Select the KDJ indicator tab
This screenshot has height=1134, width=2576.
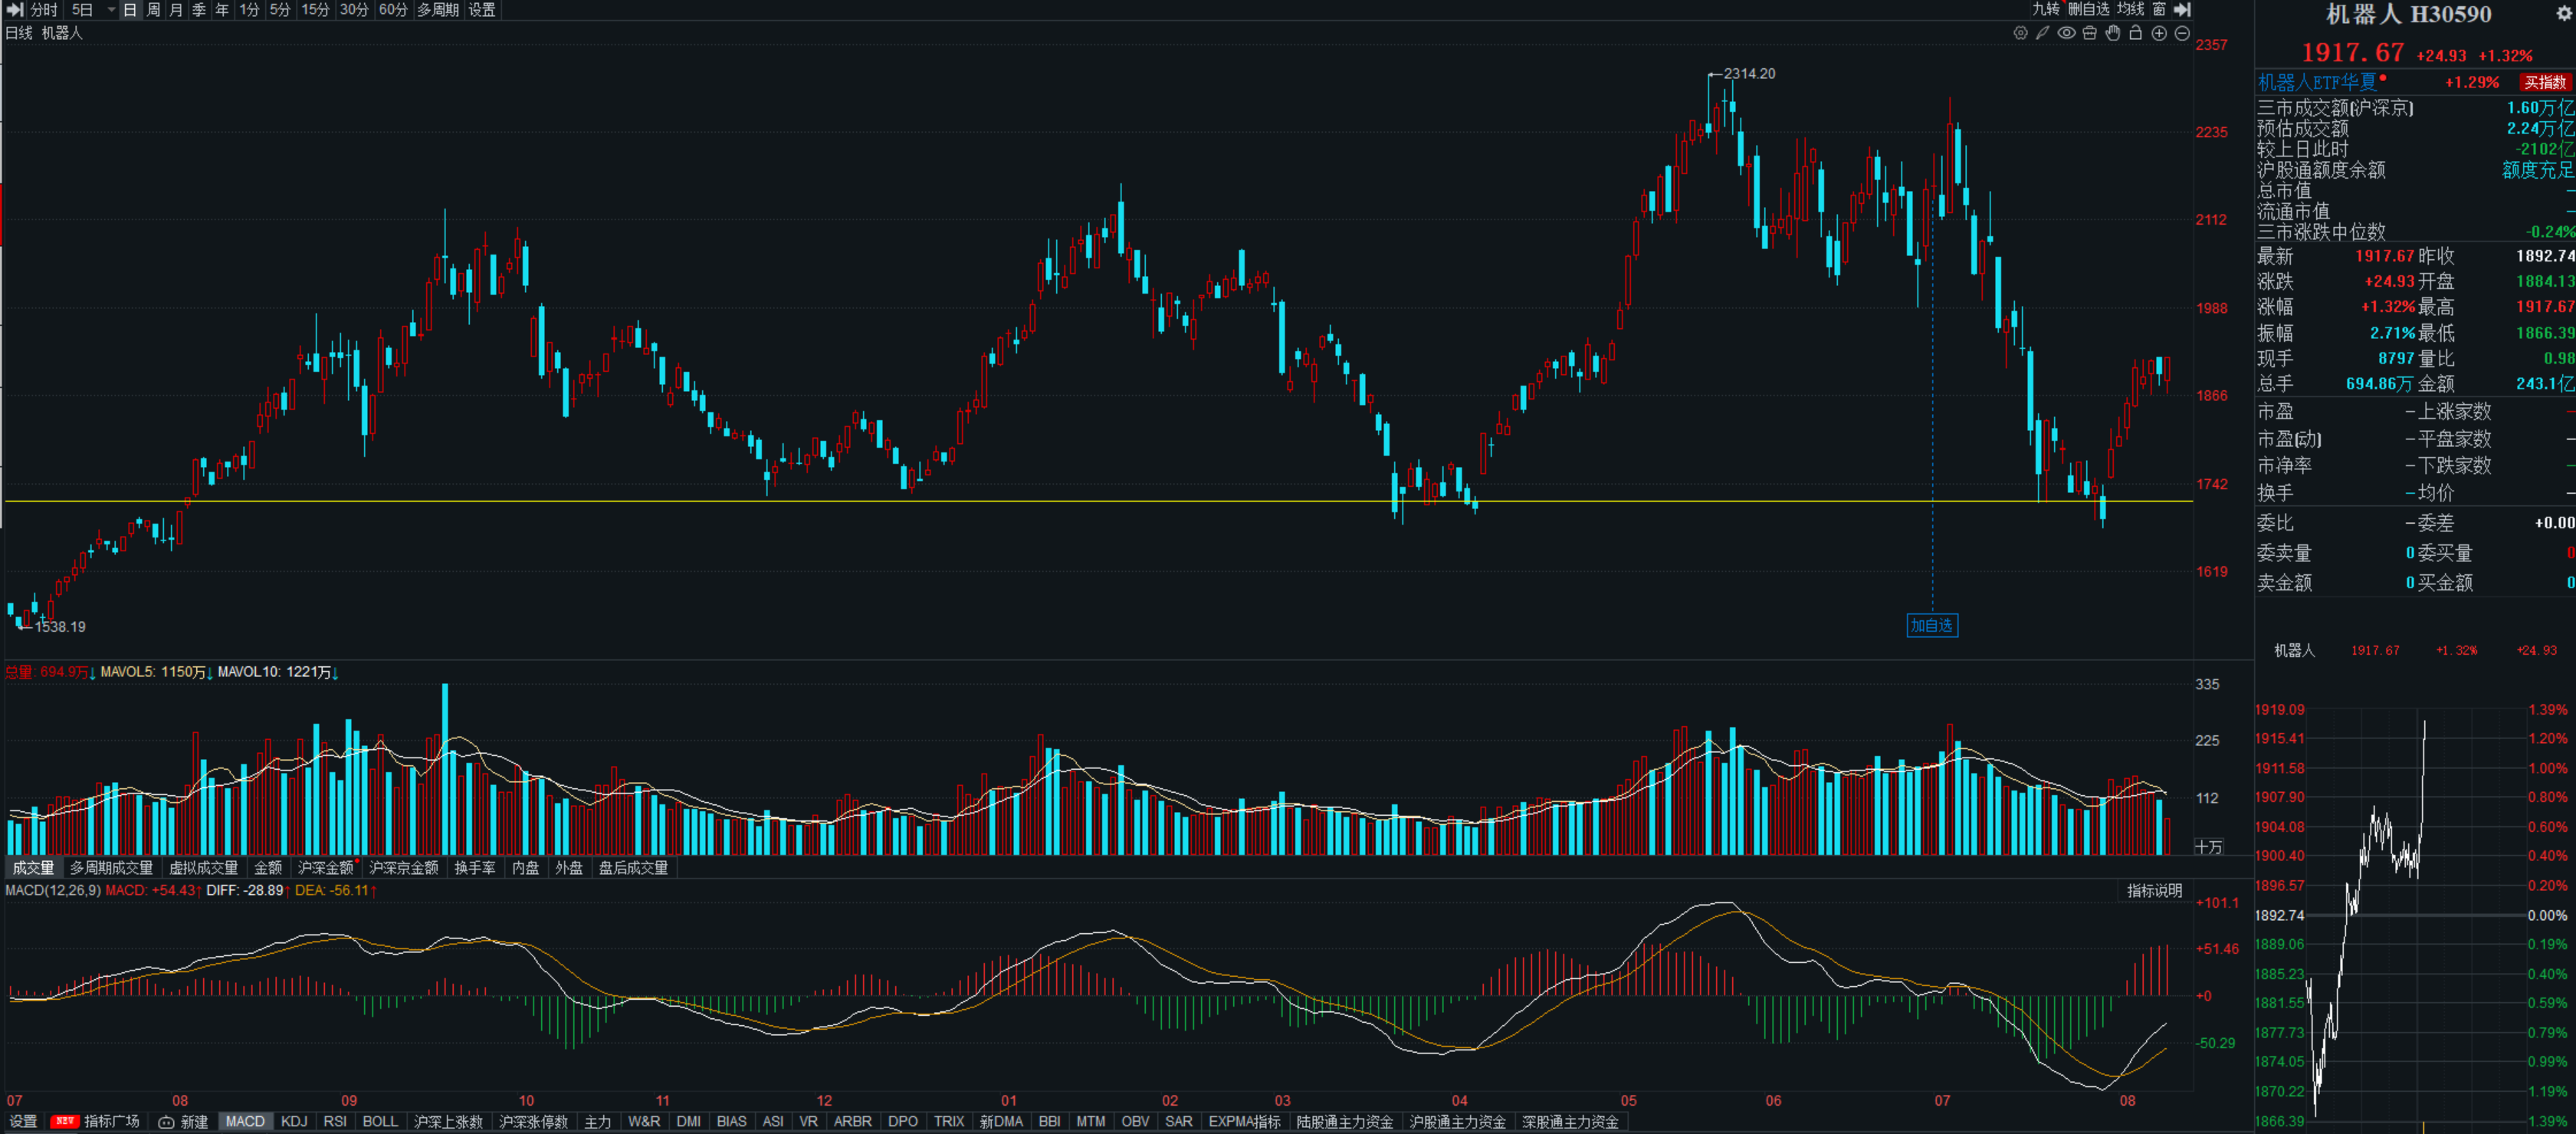pyautogui.click(x=294, y=1121)
